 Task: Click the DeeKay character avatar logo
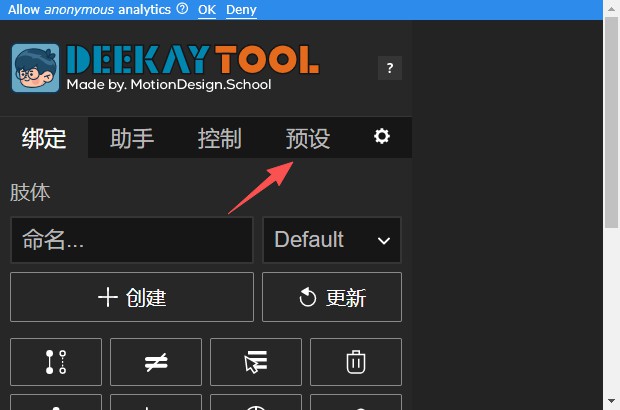tap(35, 68)
